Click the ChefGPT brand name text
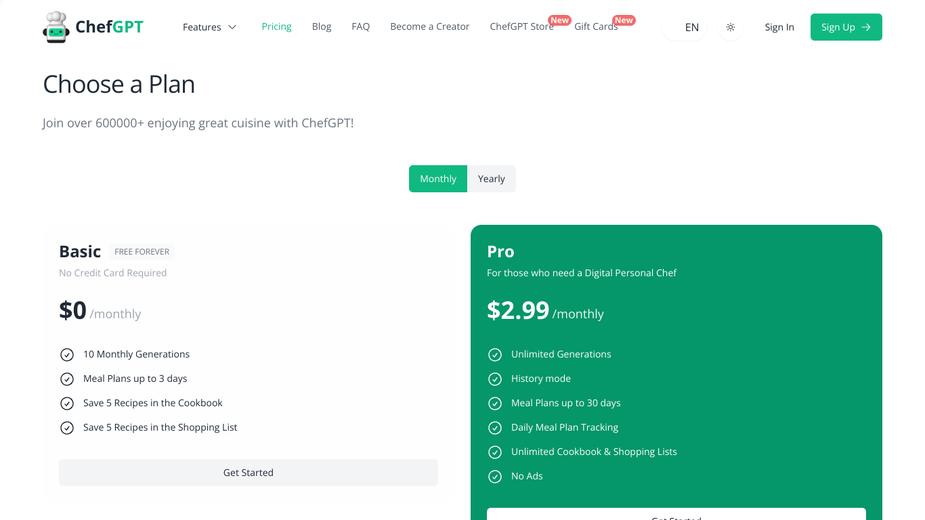Image resolution: width=925 pixels, height=520 pixels. tap(109, 27)
